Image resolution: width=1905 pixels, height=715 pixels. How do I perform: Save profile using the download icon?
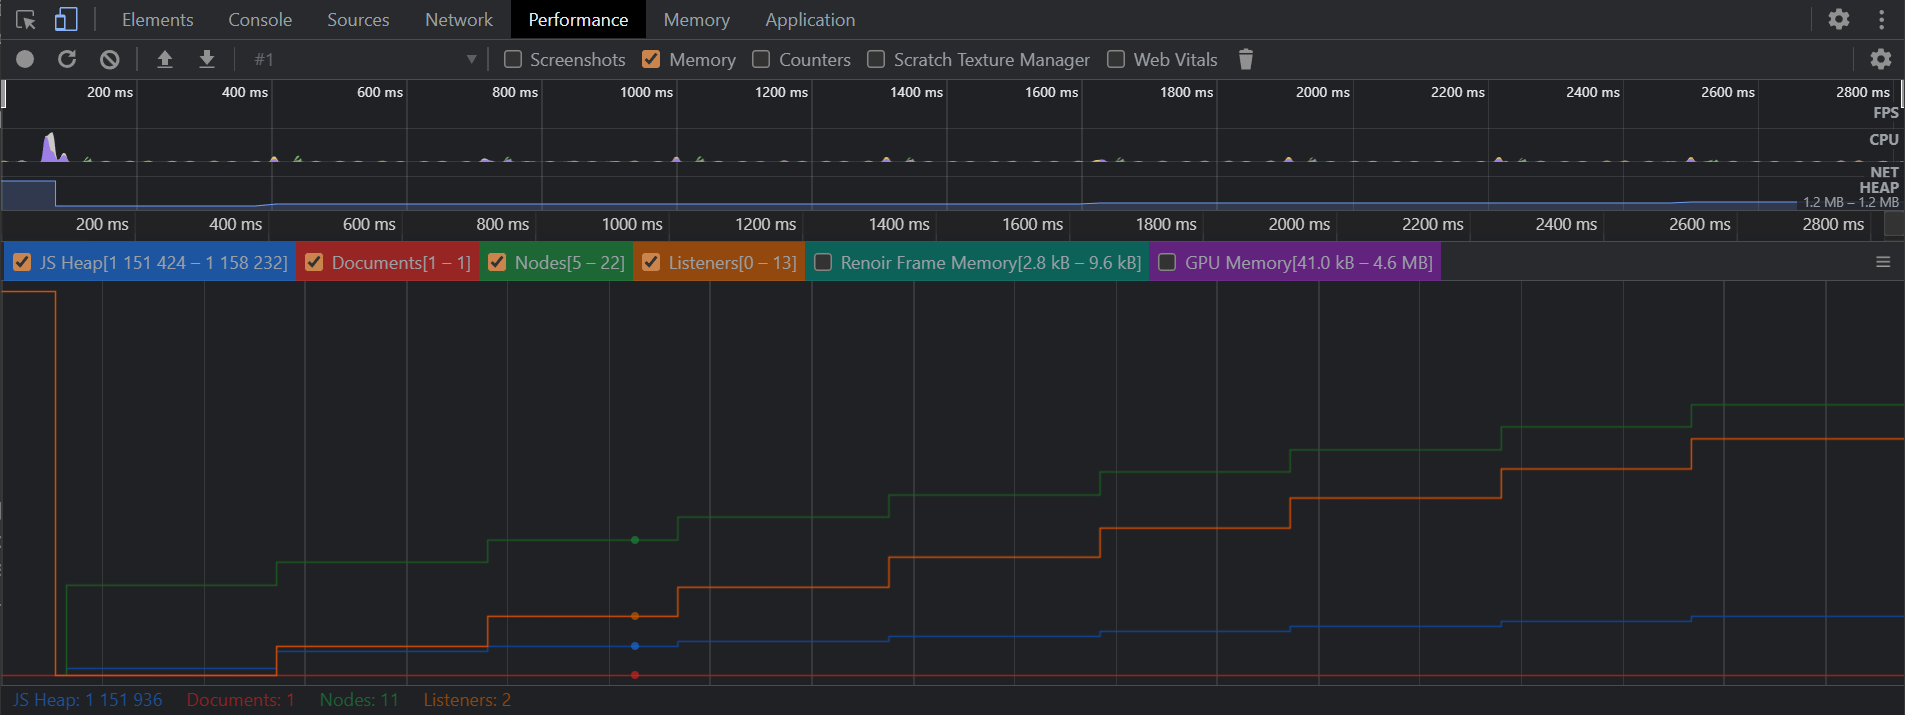207,60
